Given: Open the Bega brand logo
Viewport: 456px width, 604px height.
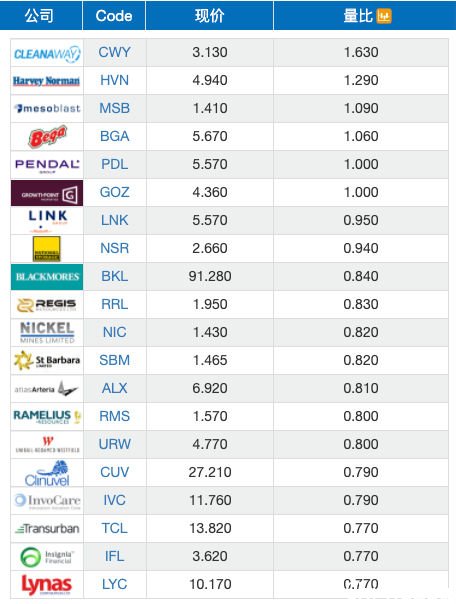Looking at the screenshot, I should [47, 136].
